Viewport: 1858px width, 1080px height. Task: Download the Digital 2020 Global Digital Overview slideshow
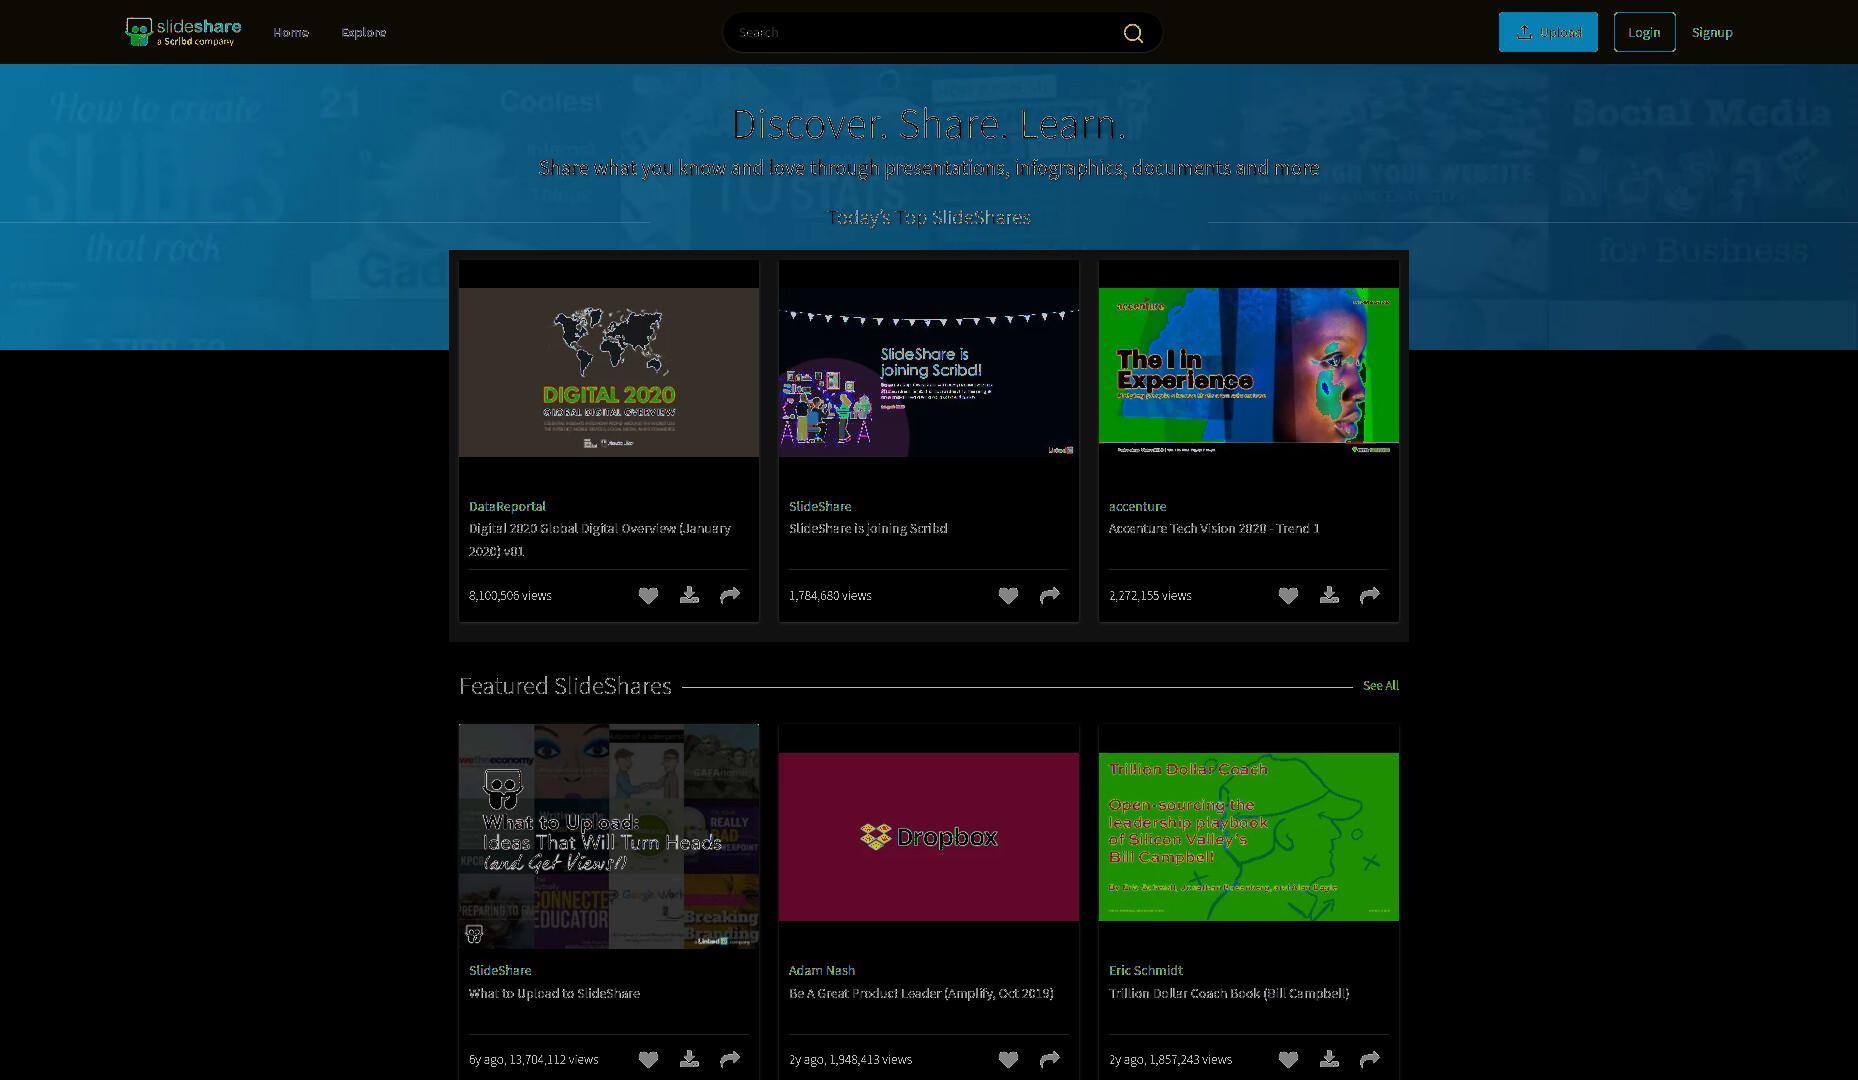[689, 595]
